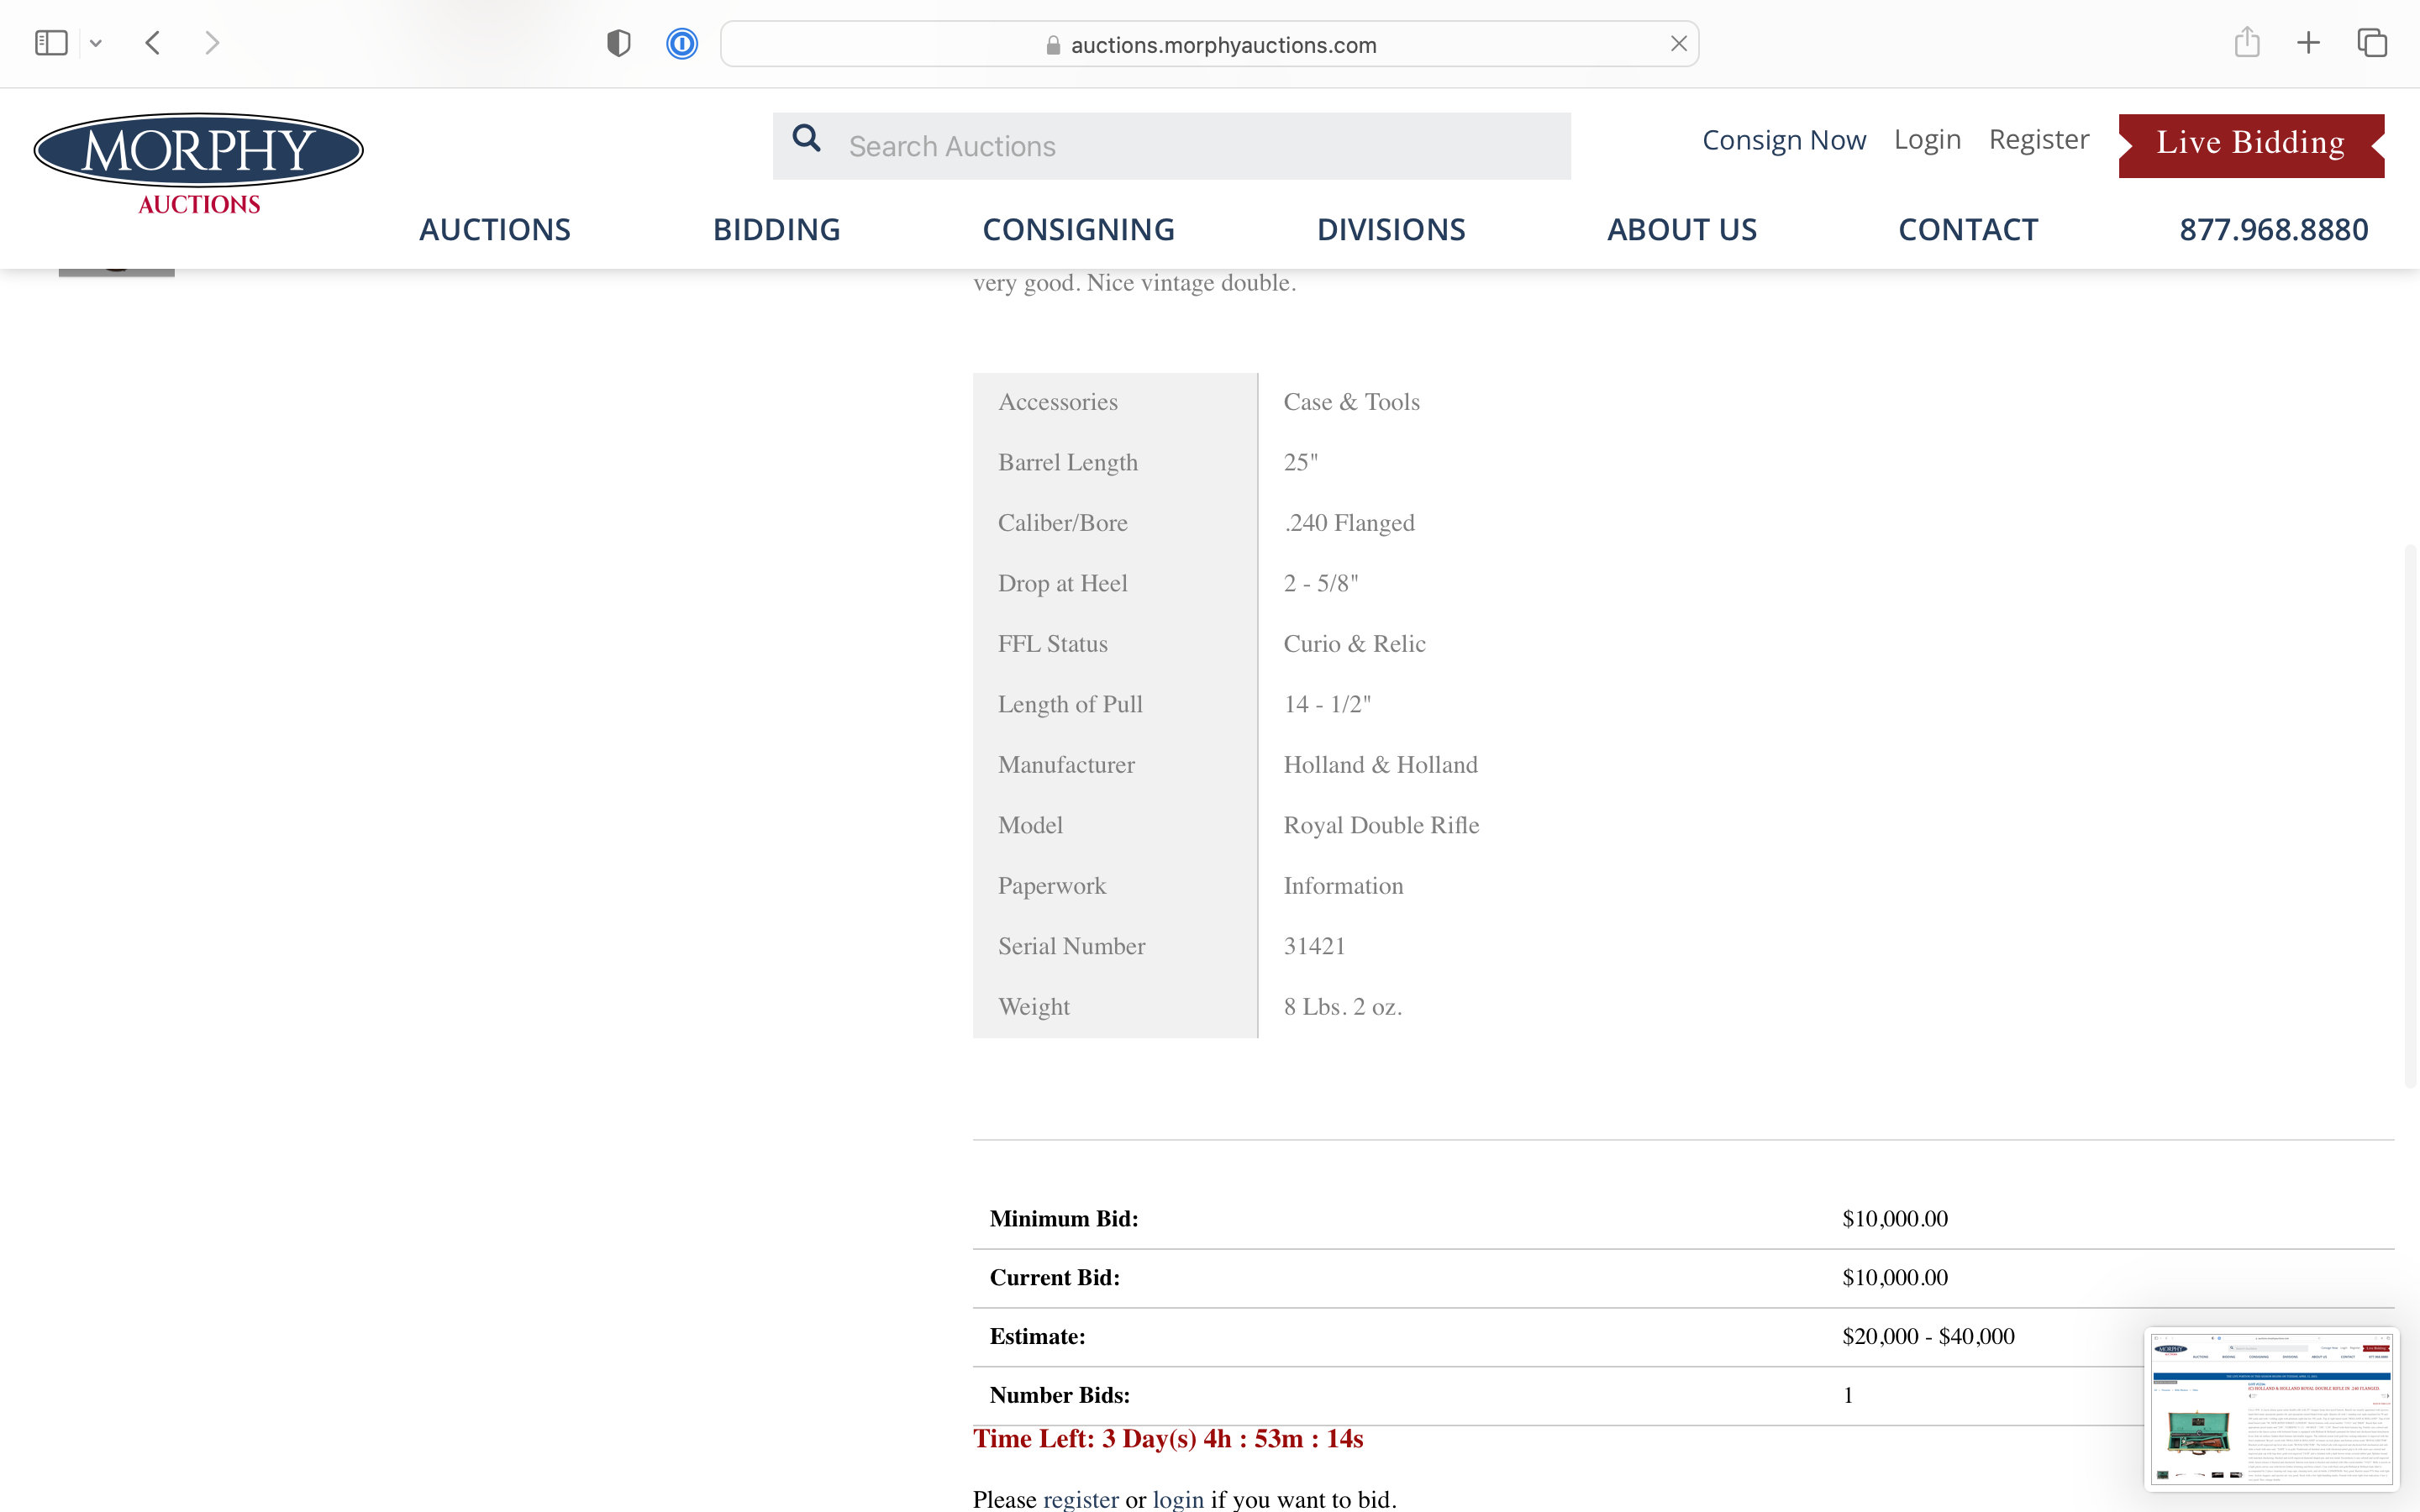Click the Morphy Auctions logo
The width and height of the screenshot is (2420, 1512).
[199, 164]
